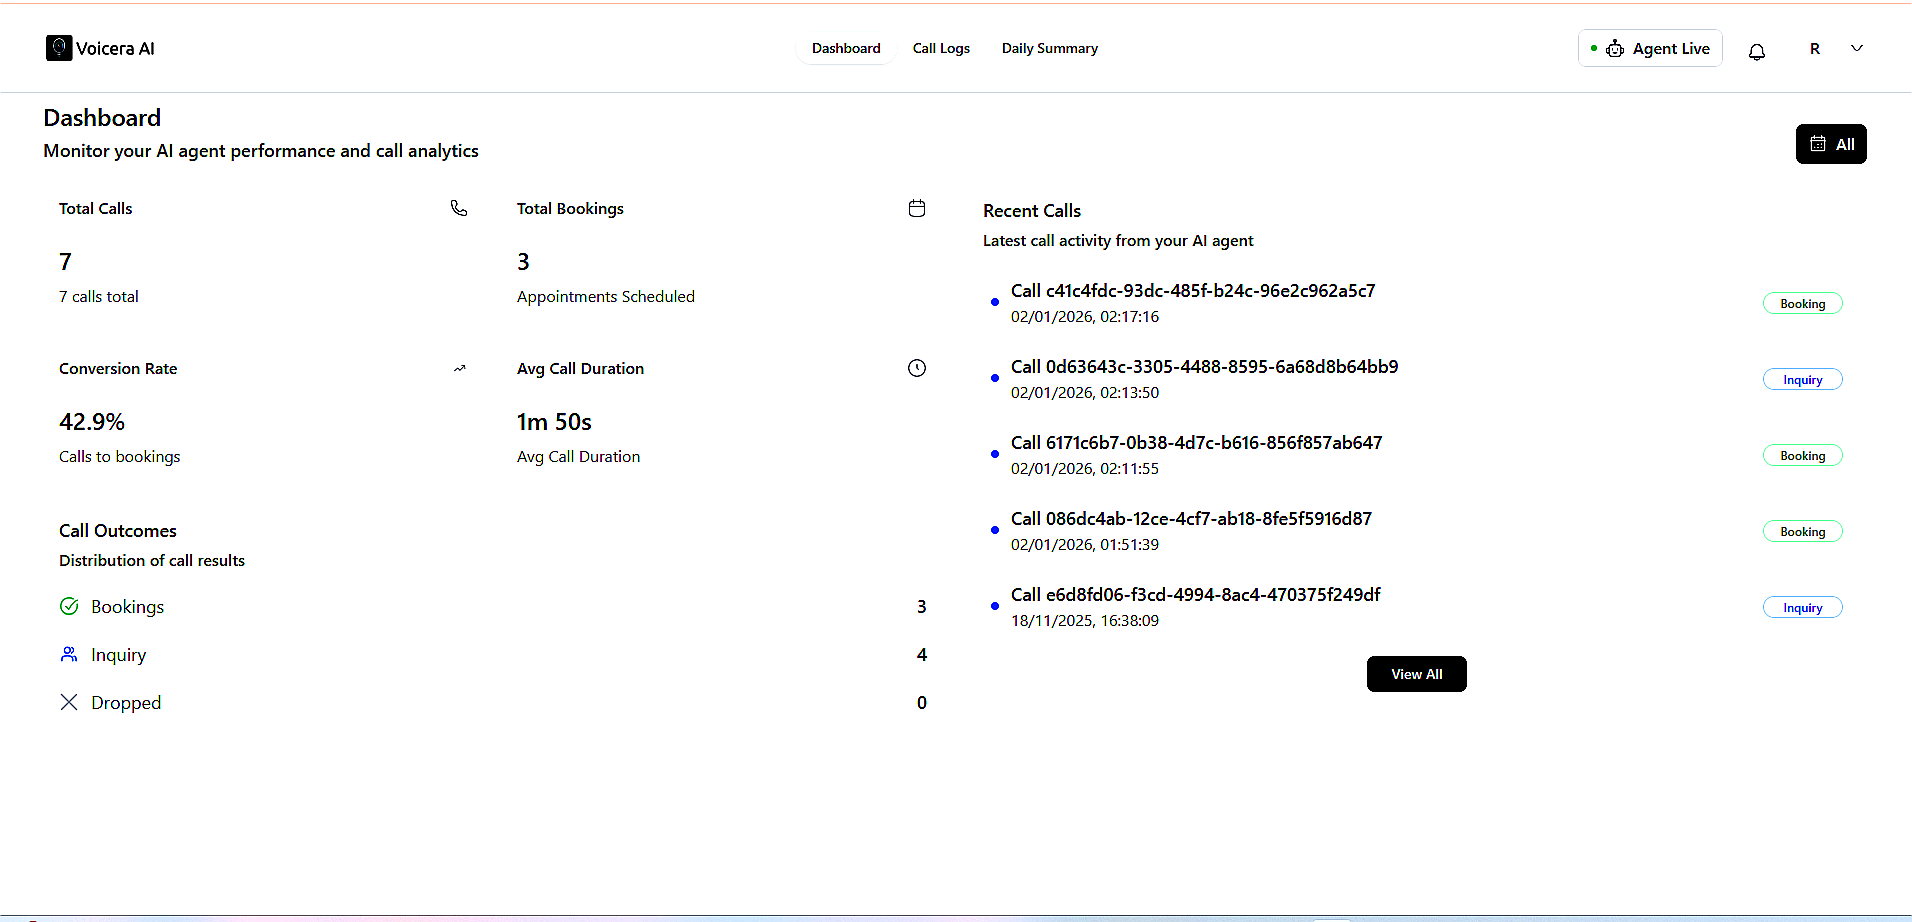1912x922 pixels.
Task: Click the clock icon on Avg Call Duration
Action: point(916,368)
